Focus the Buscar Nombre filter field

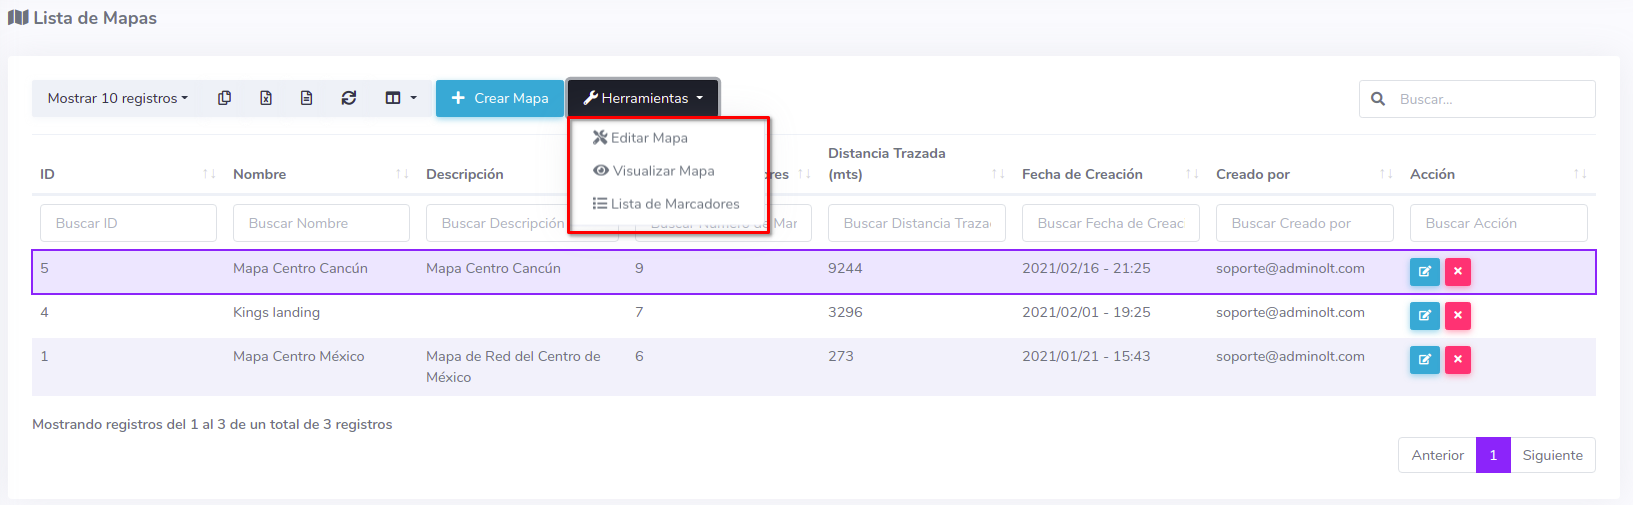pyautogui.click(x=321, y=223)
